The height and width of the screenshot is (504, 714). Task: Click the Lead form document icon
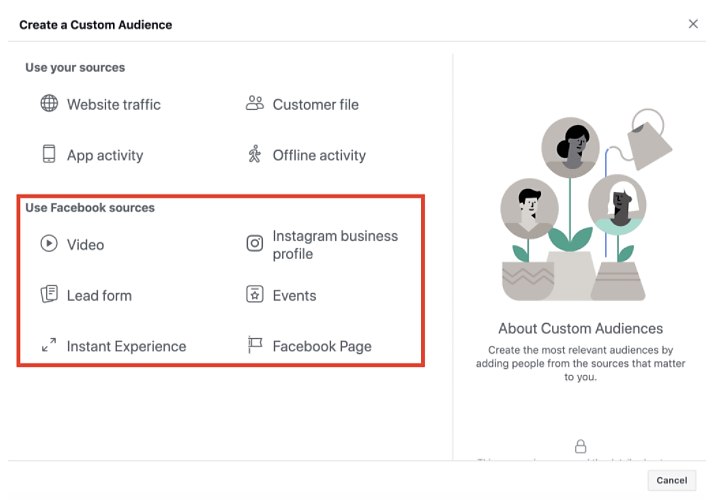49,294
